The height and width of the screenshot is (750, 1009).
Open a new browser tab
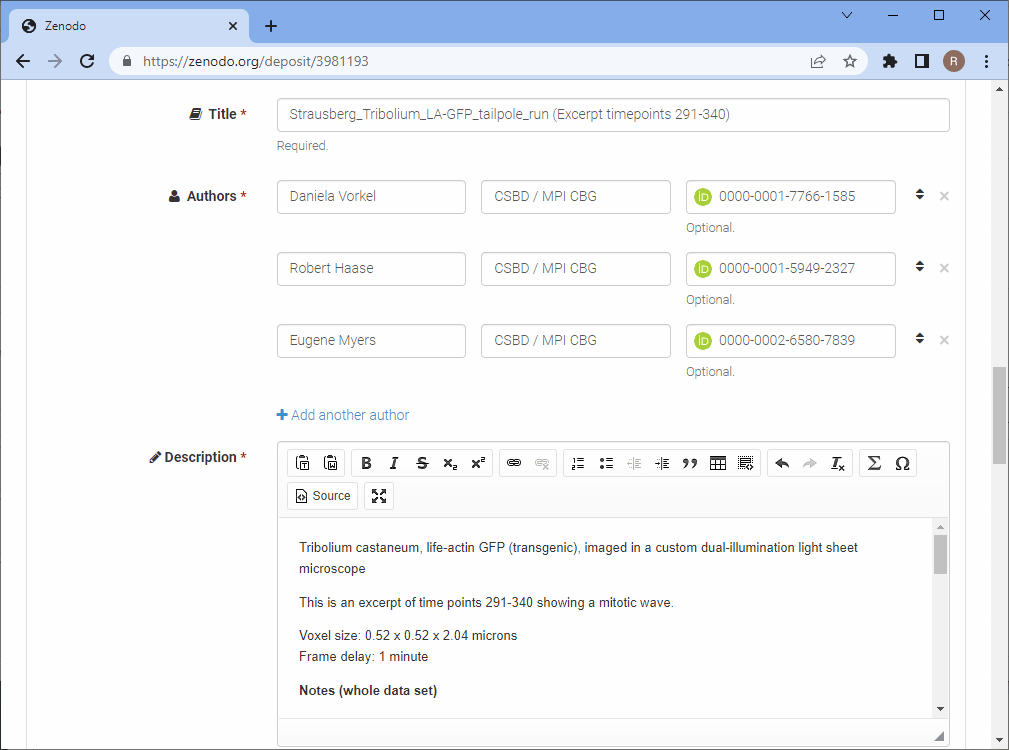click(270, 26)
